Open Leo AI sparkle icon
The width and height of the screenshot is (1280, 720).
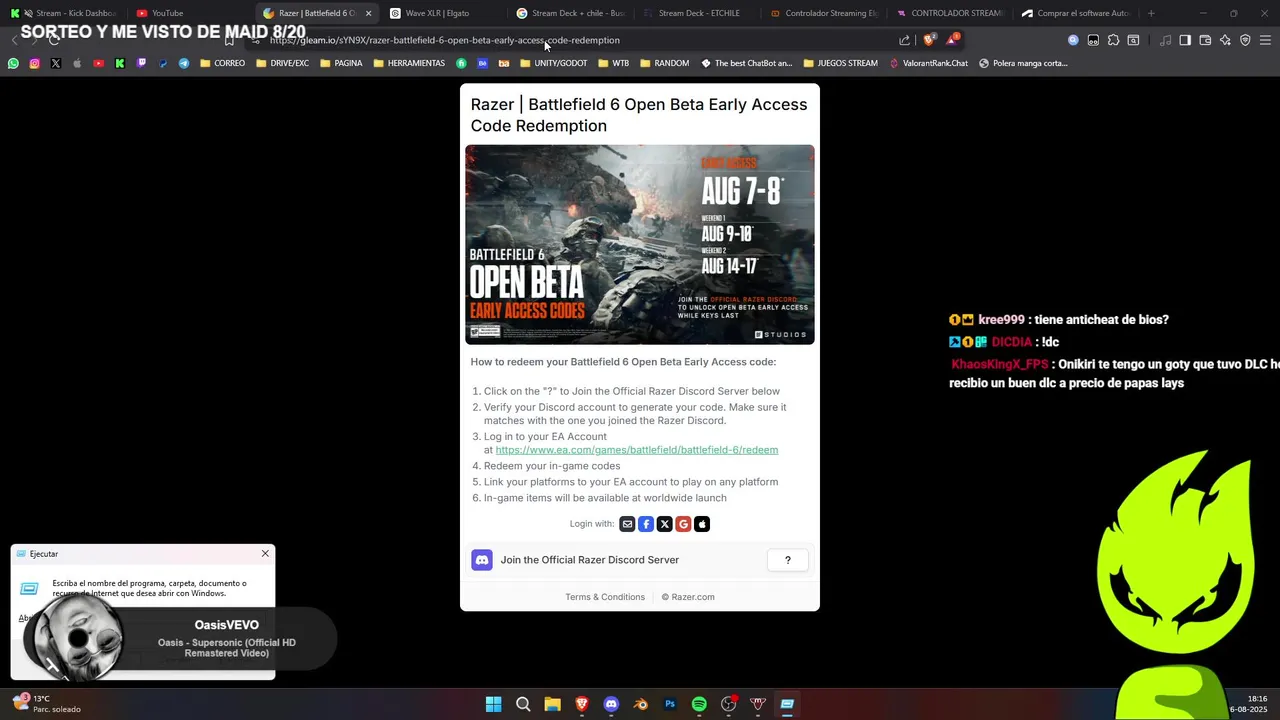coord(1225,40)
